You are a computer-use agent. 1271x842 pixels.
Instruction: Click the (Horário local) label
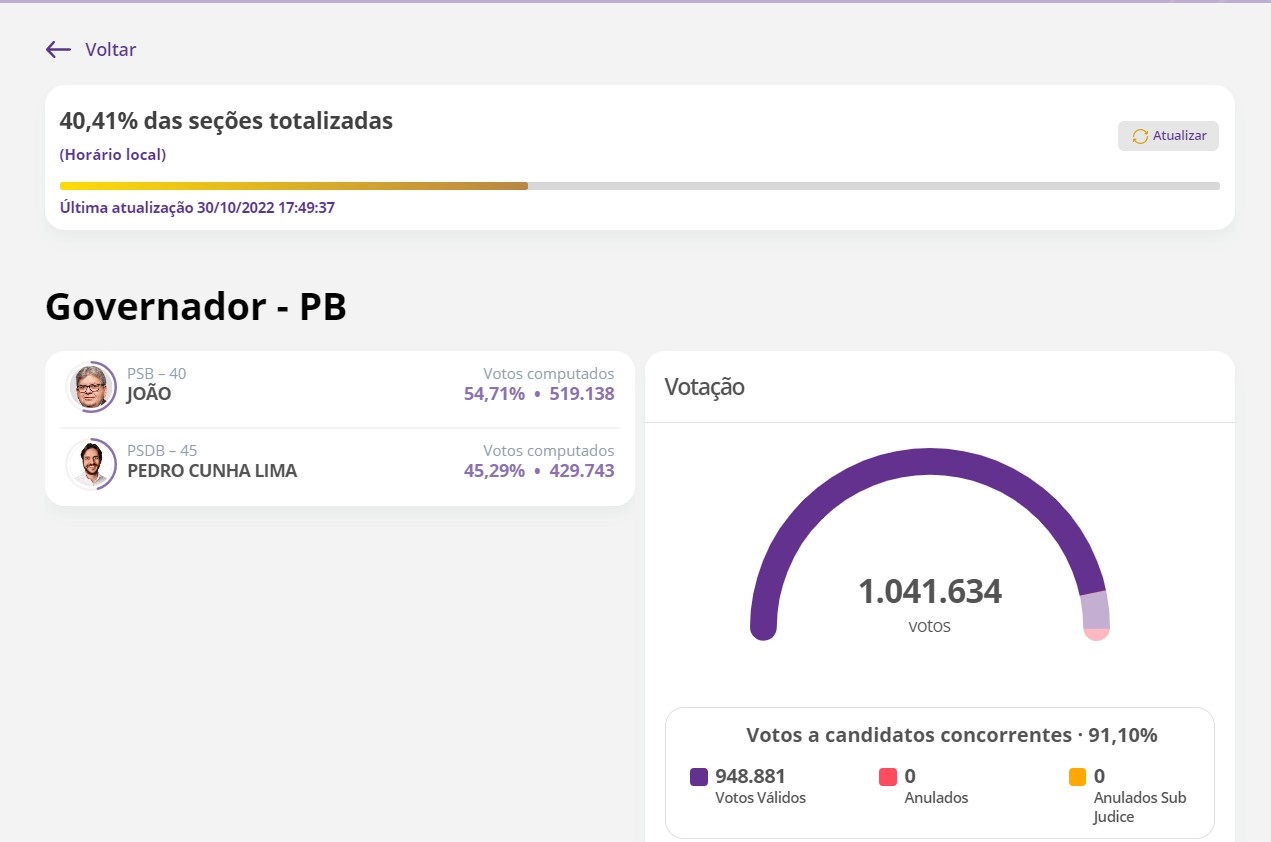click(113, 155)
